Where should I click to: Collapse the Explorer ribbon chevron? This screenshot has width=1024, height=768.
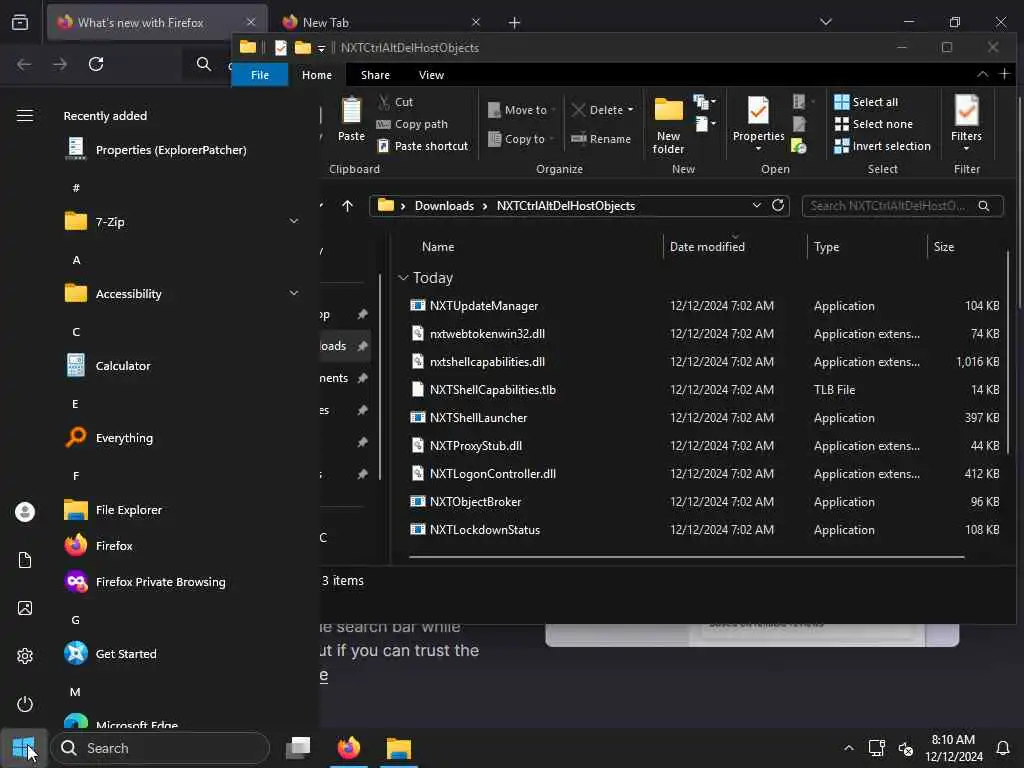click(982, 74)
